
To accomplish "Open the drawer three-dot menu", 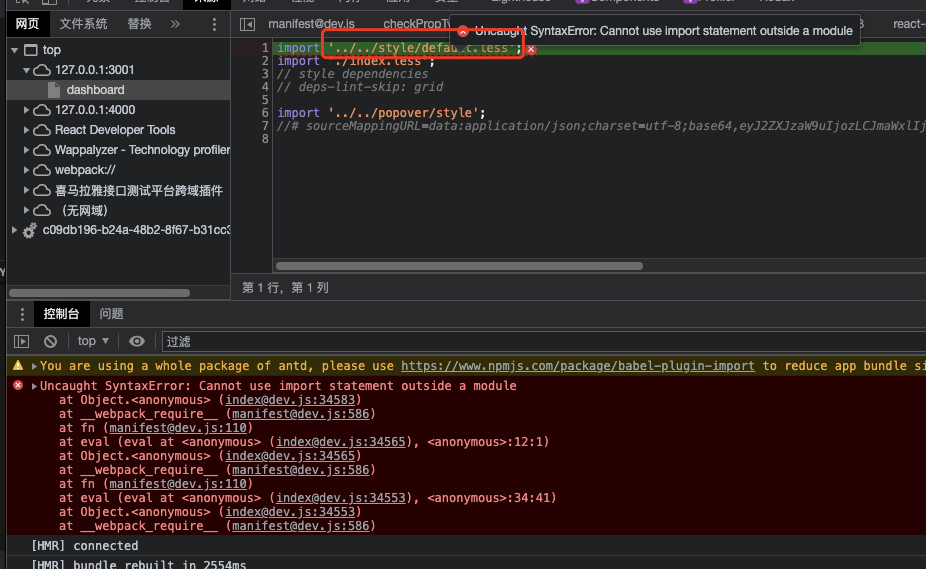I will point(22,314).
